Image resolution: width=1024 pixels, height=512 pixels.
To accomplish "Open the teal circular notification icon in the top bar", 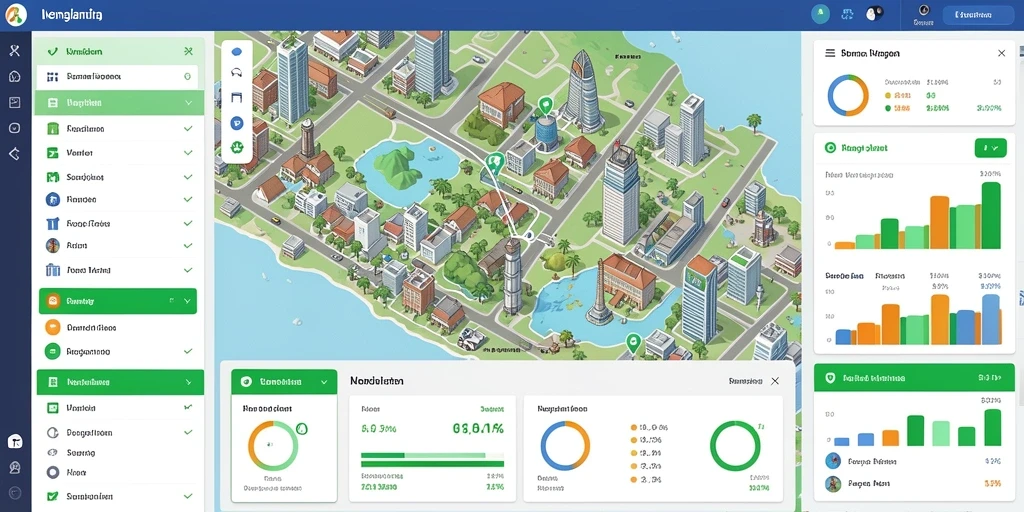I will coord(820,14).
